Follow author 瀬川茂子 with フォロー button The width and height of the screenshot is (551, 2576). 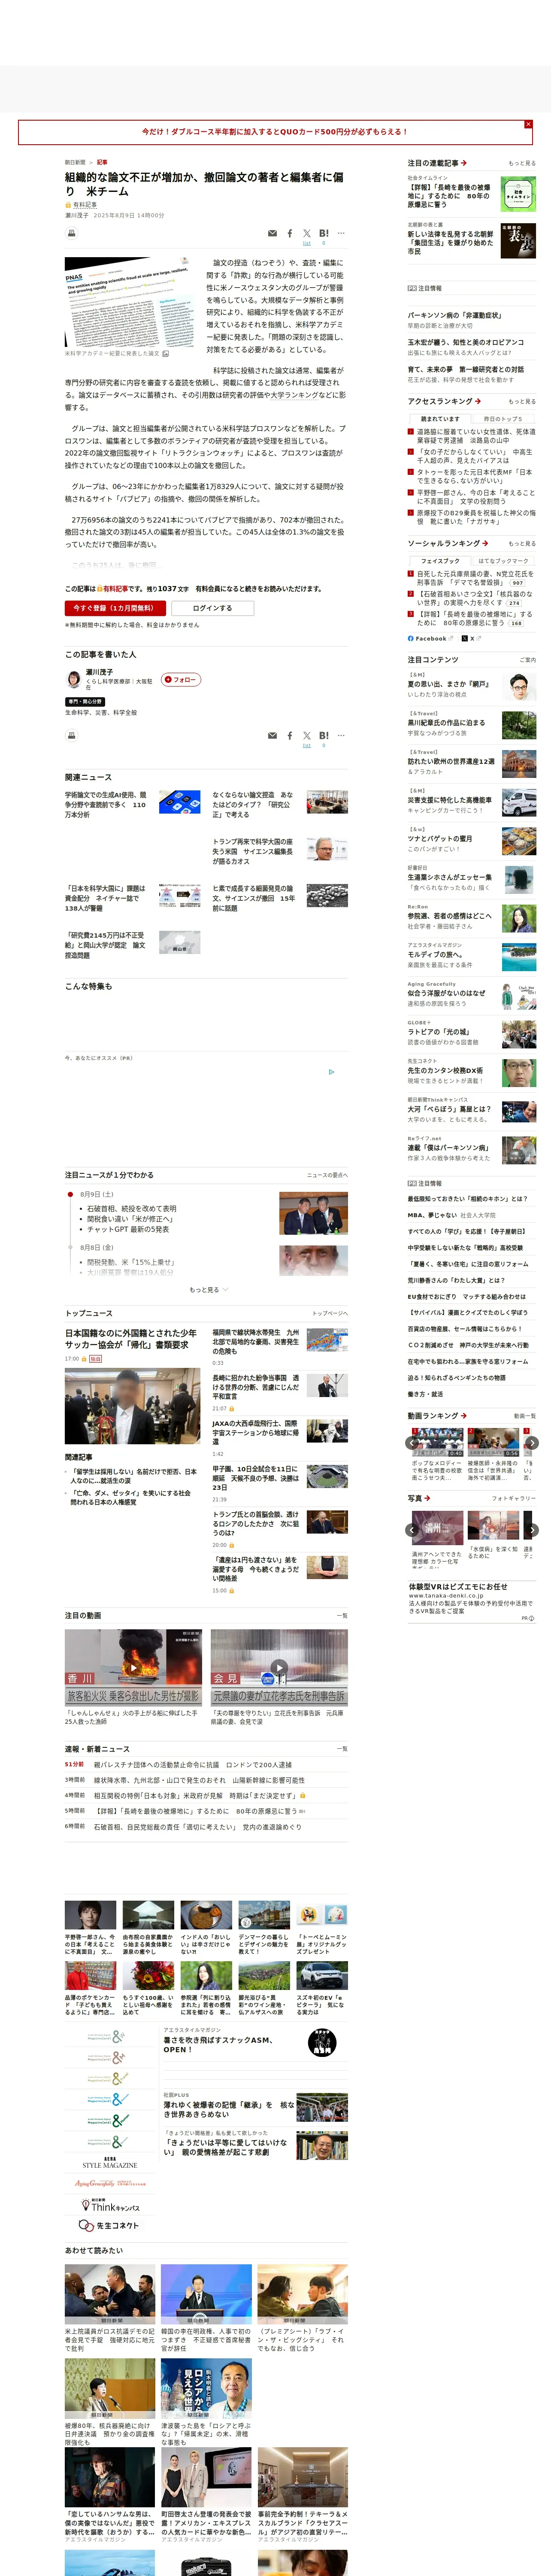(181, 679)
